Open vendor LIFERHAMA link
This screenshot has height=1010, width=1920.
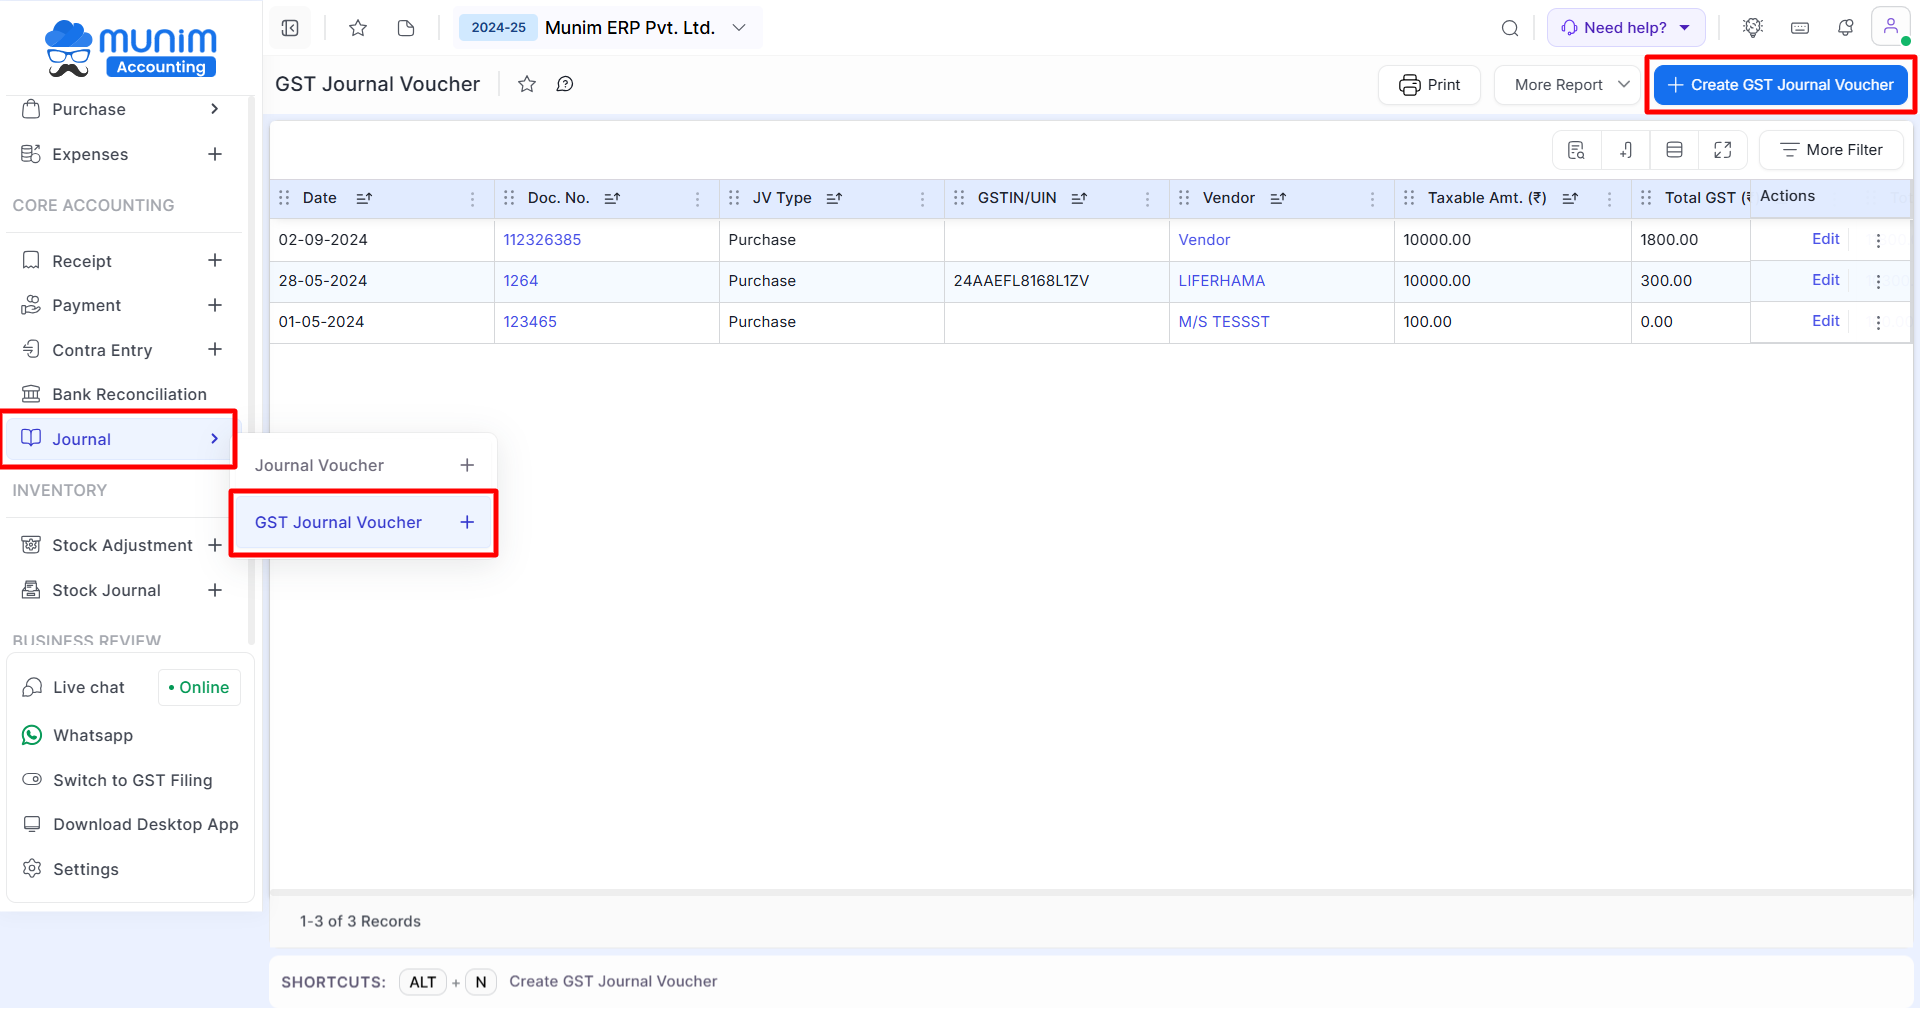[1221, 281]
